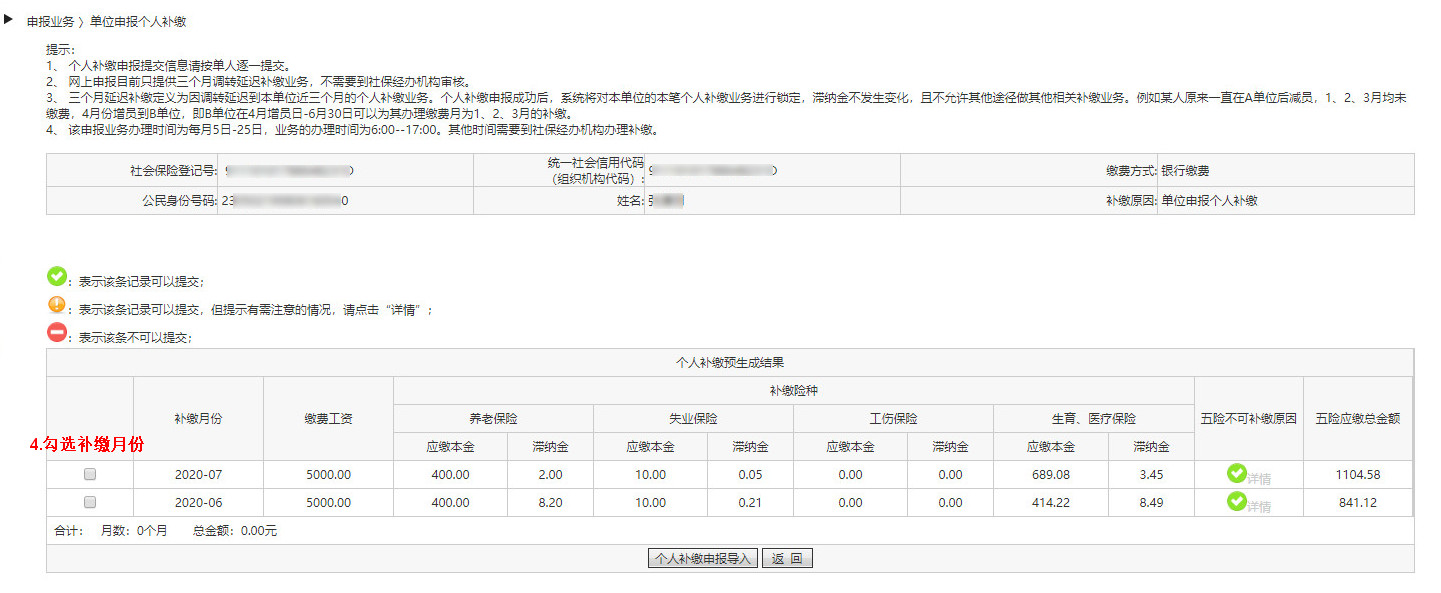Select the 2020-06 row checkbox
Image resolution: width=1441 pixels, height=593 pixels.
coord(90,502)
